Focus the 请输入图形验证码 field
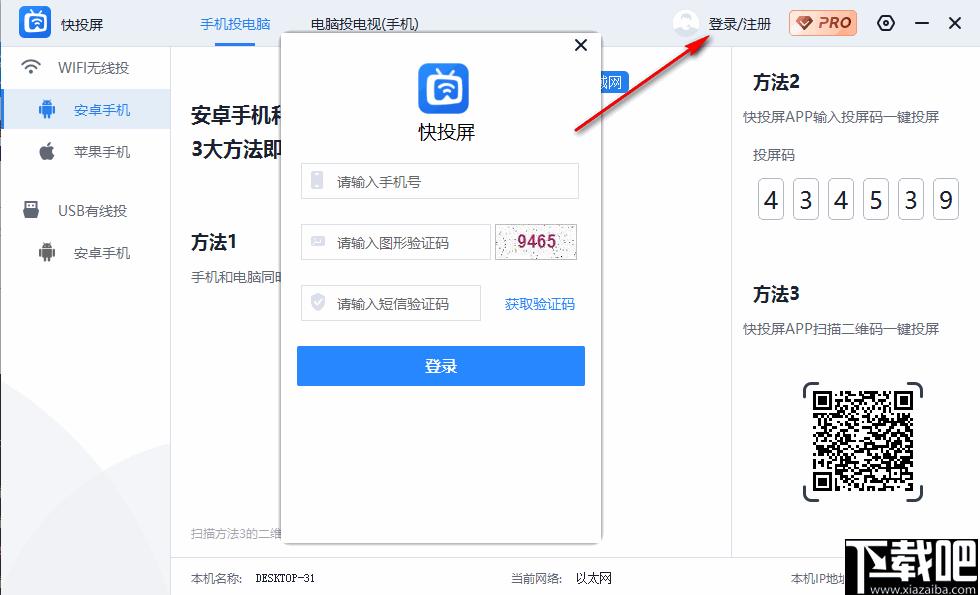This screenshot has width=980, height=595. tap(396, 242)
